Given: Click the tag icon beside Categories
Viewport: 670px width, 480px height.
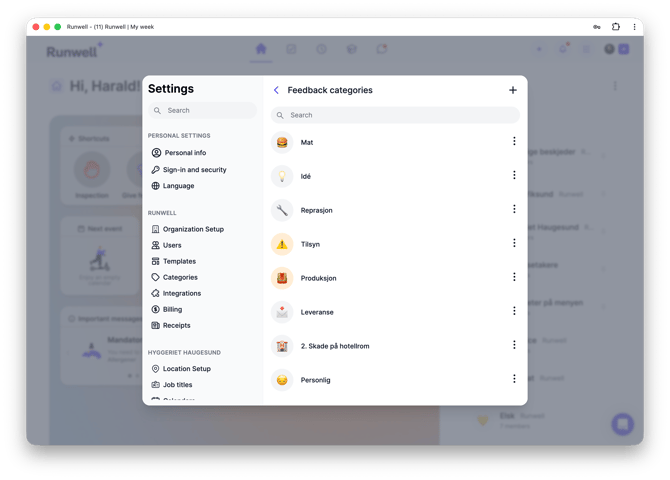Looking at the screenshot, I should click(156, 277).
